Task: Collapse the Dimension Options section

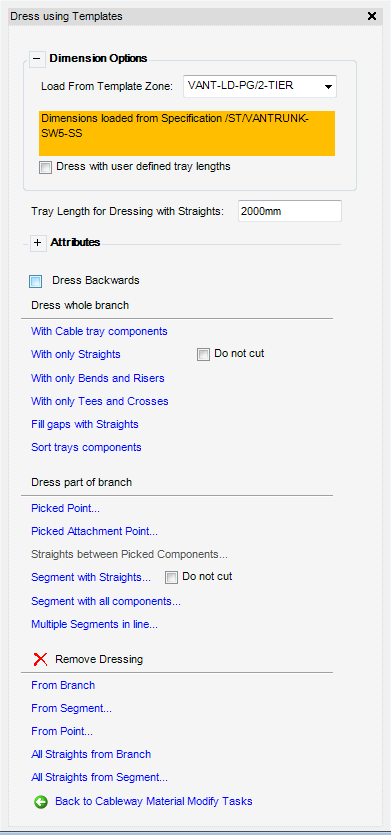Action: coord(37,59)
